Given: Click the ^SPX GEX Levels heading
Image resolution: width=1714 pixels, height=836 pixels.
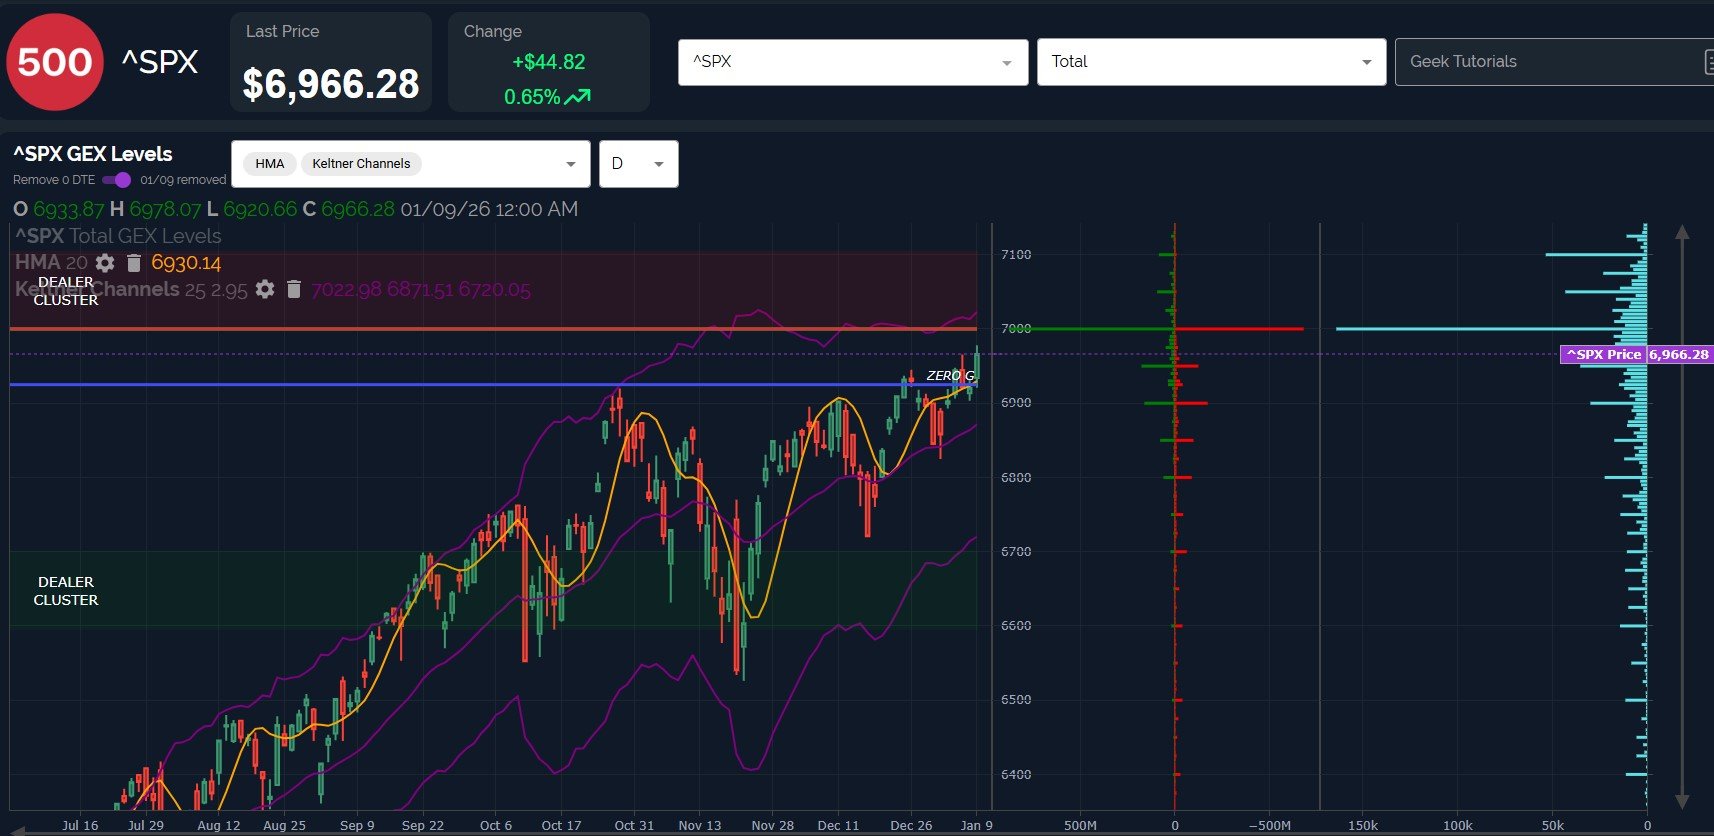Looking at the screenshot, I should click(93, 154).
